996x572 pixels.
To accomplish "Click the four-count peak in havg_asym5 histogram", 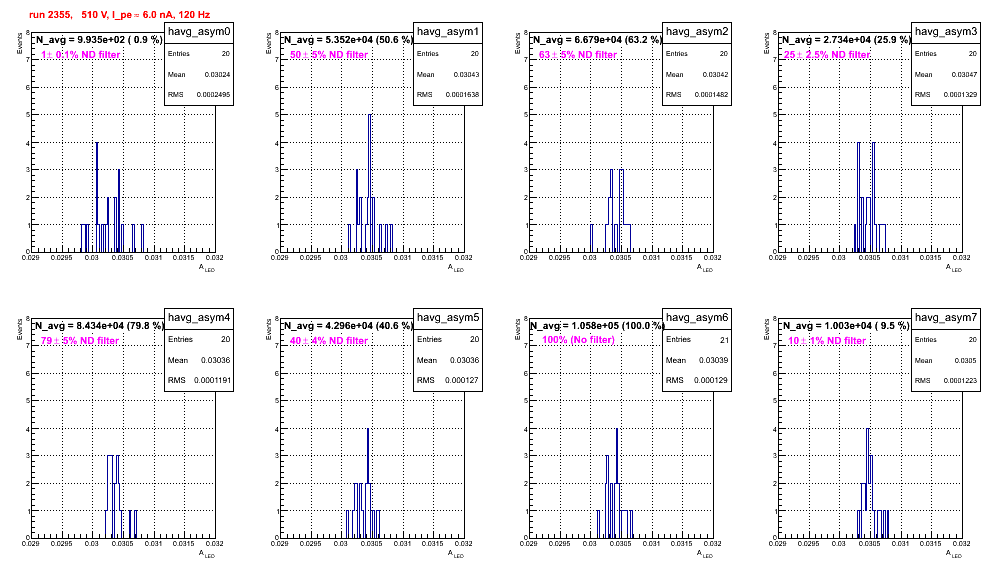I will 368,483.
